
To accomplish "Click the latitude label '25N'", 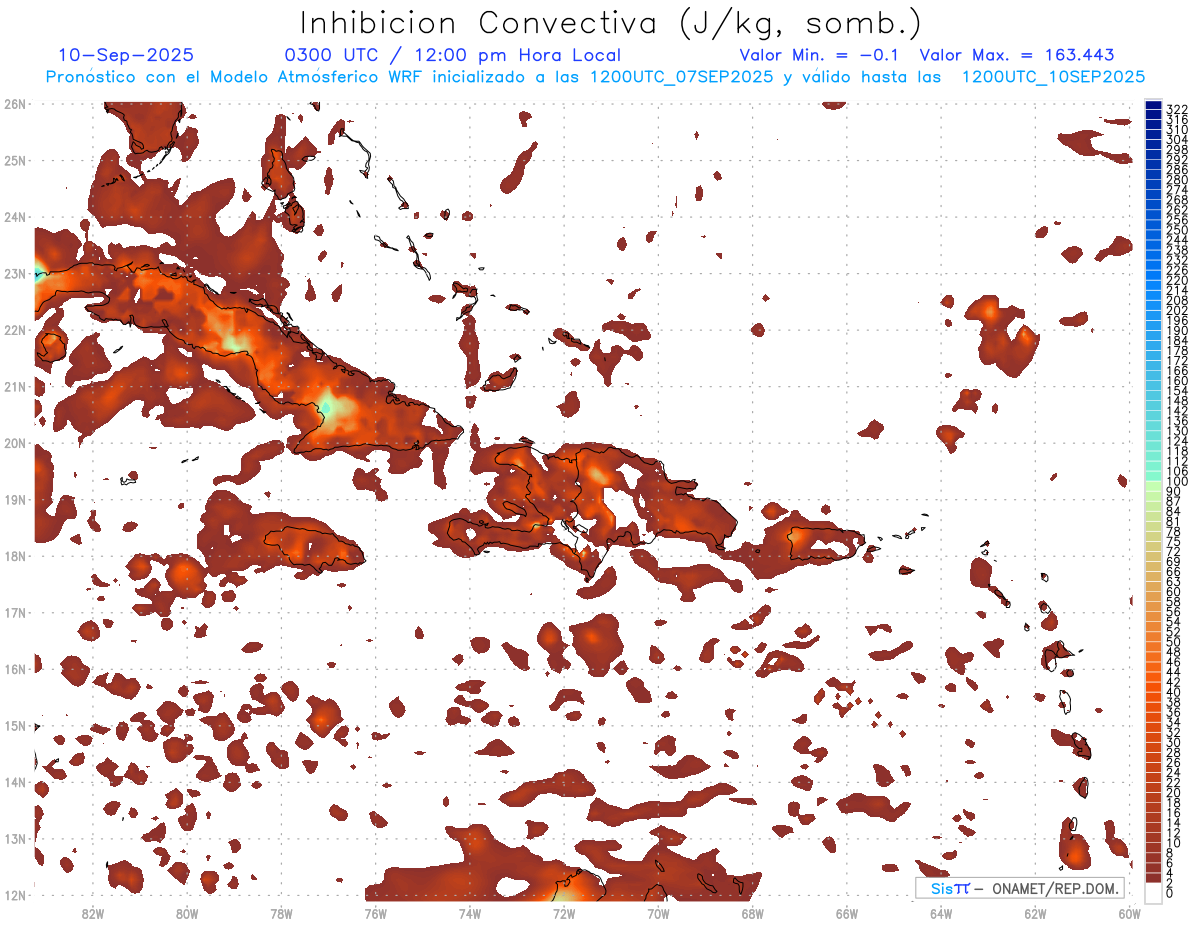I will [15, 160].
